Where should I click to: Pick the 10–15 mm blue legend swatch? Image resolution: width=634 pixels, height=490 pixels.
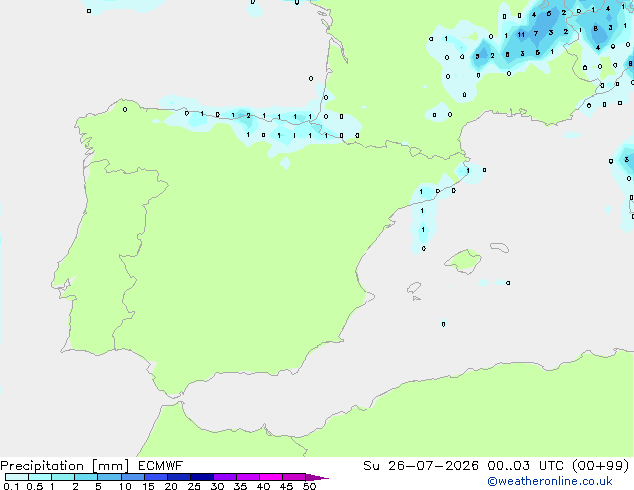132,477
